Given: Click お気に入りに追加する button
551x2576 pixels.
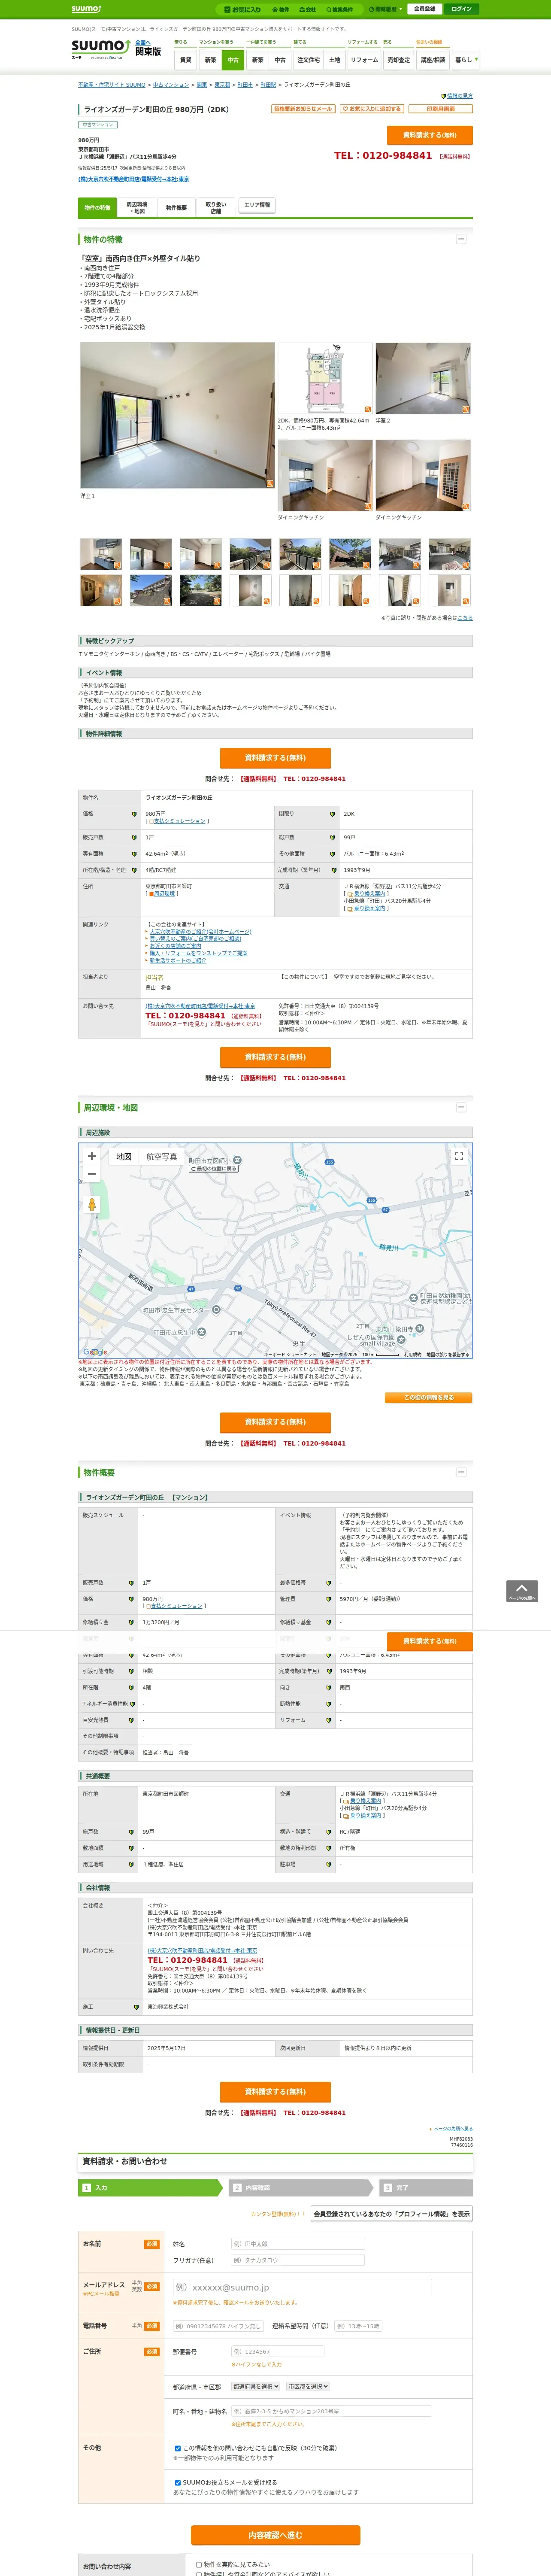Looking at the screenshot, I should [x=372, y=109].
